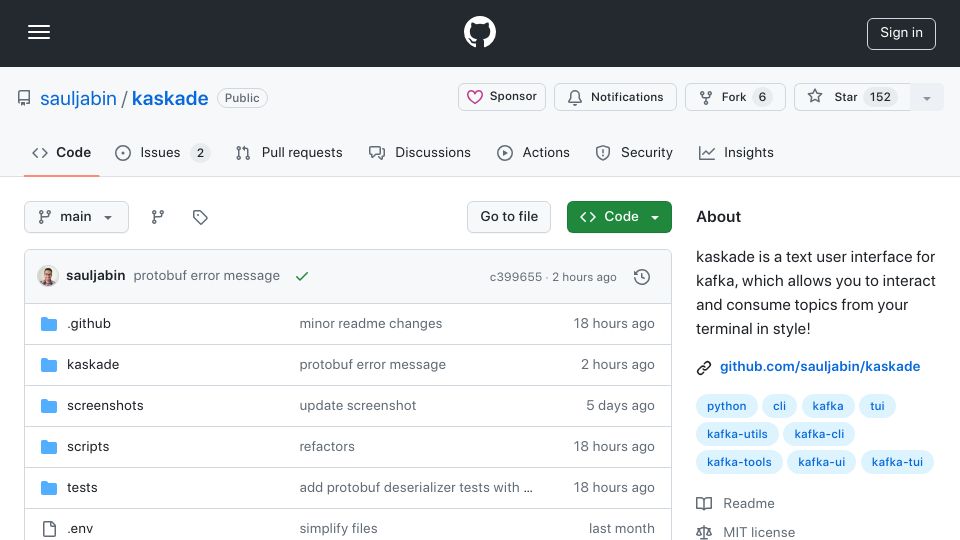Open the Security tab
960x540 pixels.
click(634, 152)
